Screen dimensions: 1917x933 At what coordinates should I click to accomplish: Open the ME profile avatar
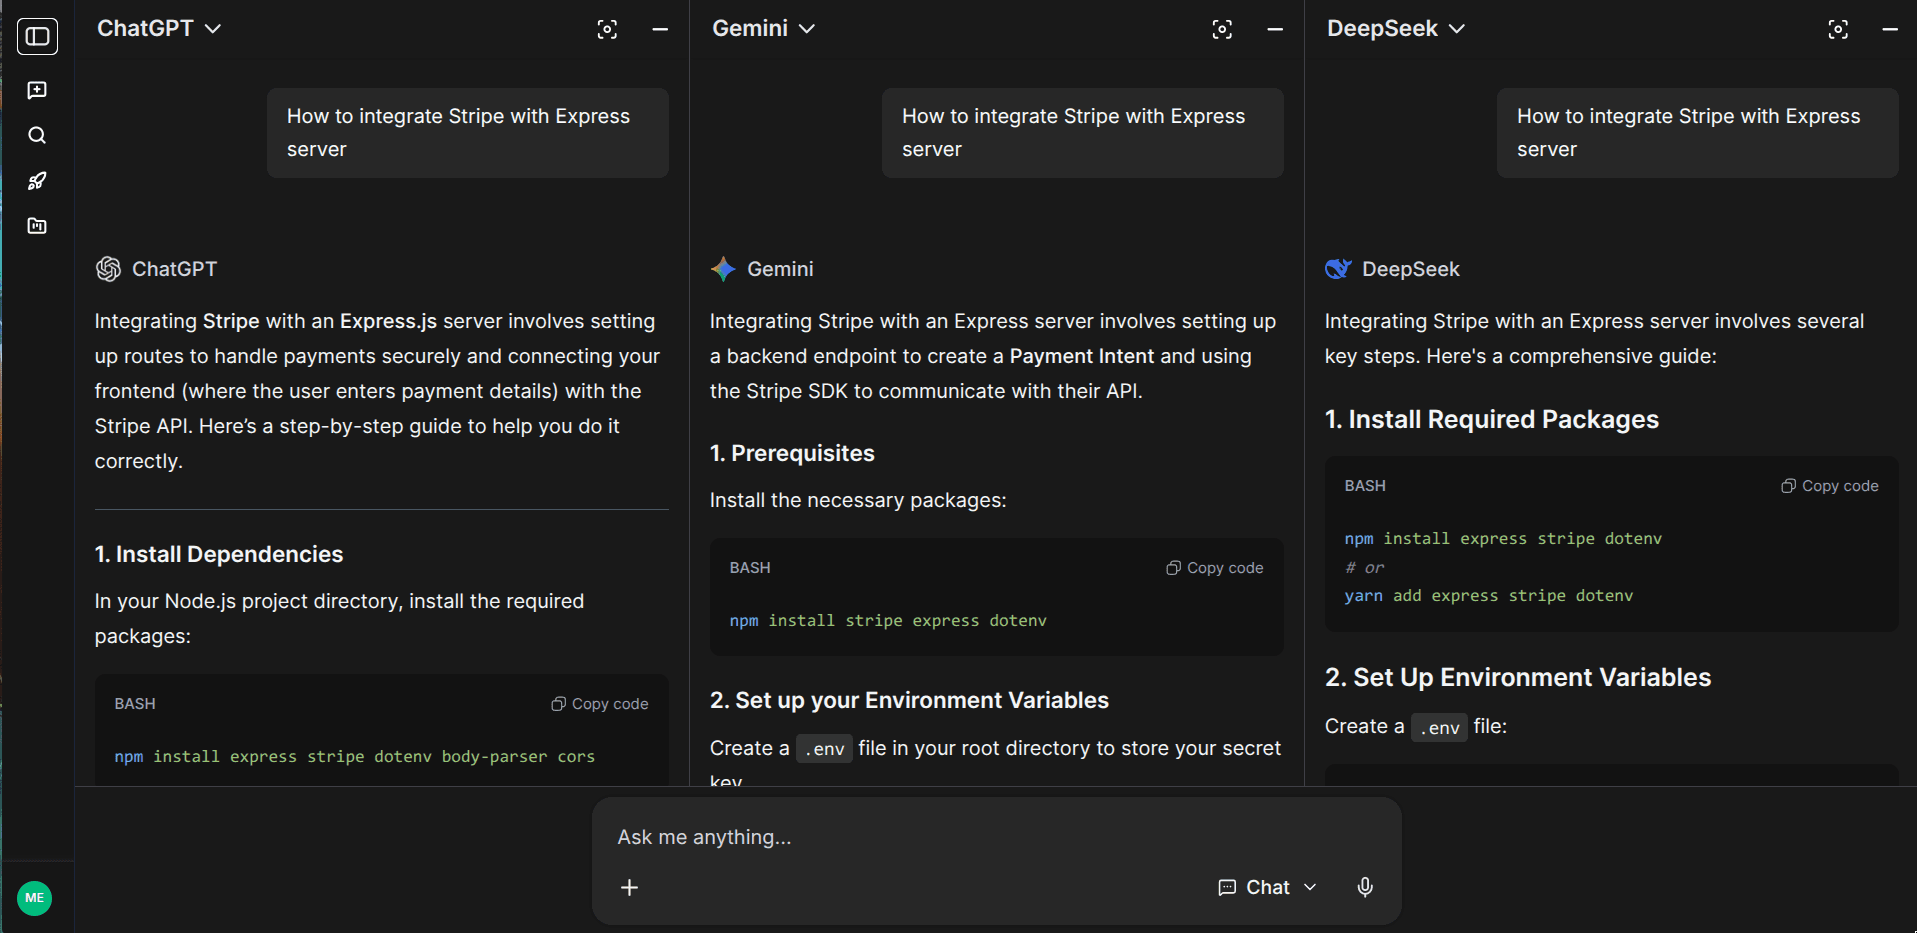[x=35, y=898]
